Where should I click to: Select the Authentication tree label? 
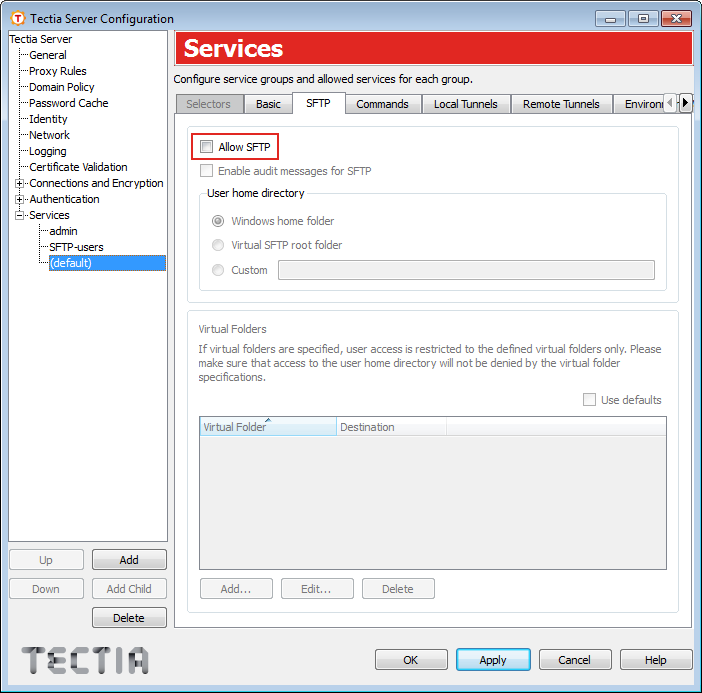pos(64,199)
